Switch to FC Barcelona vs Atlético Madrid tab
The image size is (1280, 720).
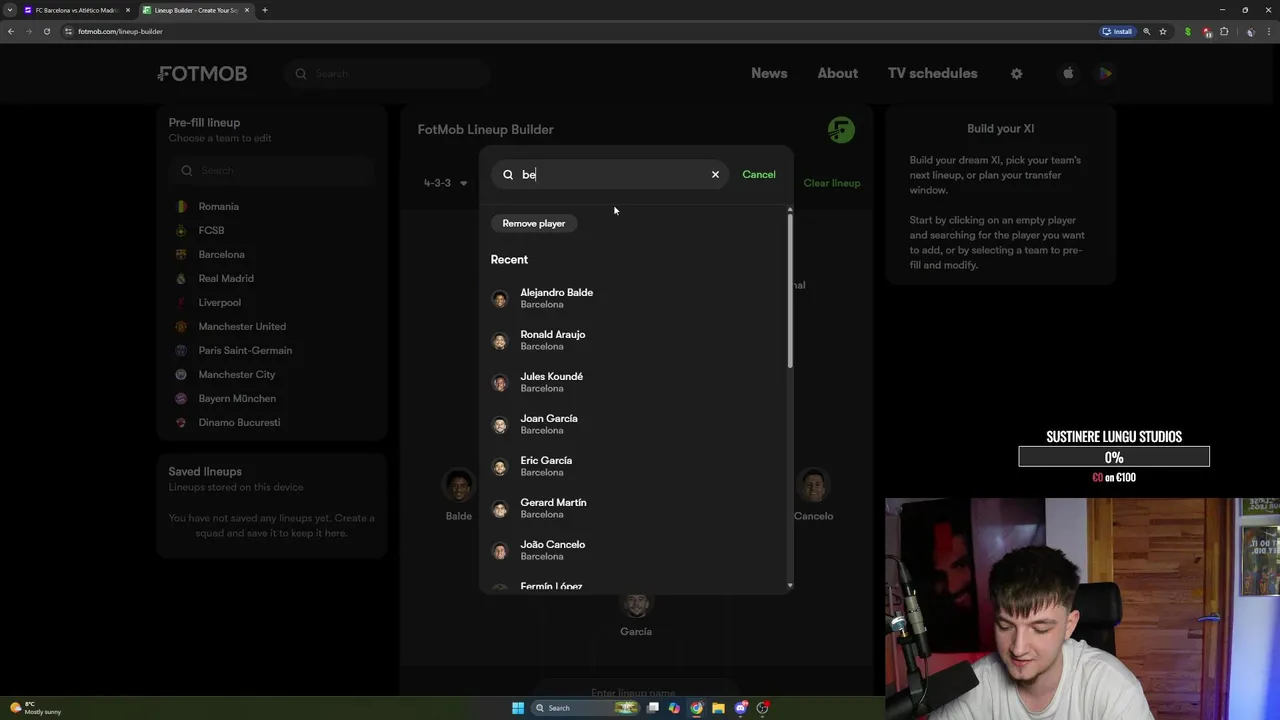(x=76, y=10)
